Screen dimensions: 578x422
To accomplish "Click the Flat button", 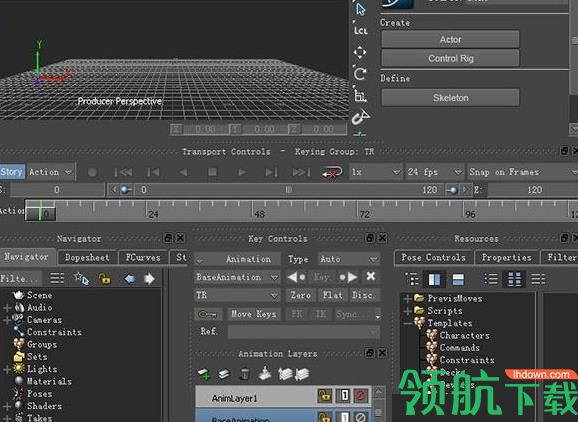I will pos(332,295).
